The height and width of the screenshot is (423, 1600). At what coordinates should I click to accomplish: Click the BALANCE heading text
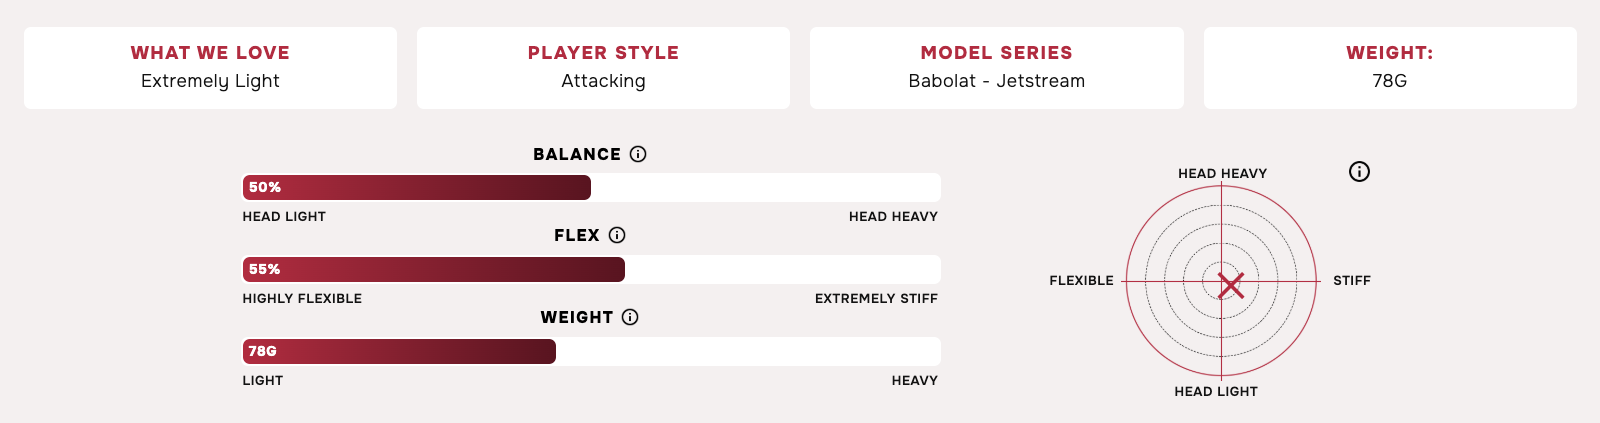(x=577, y=154)
